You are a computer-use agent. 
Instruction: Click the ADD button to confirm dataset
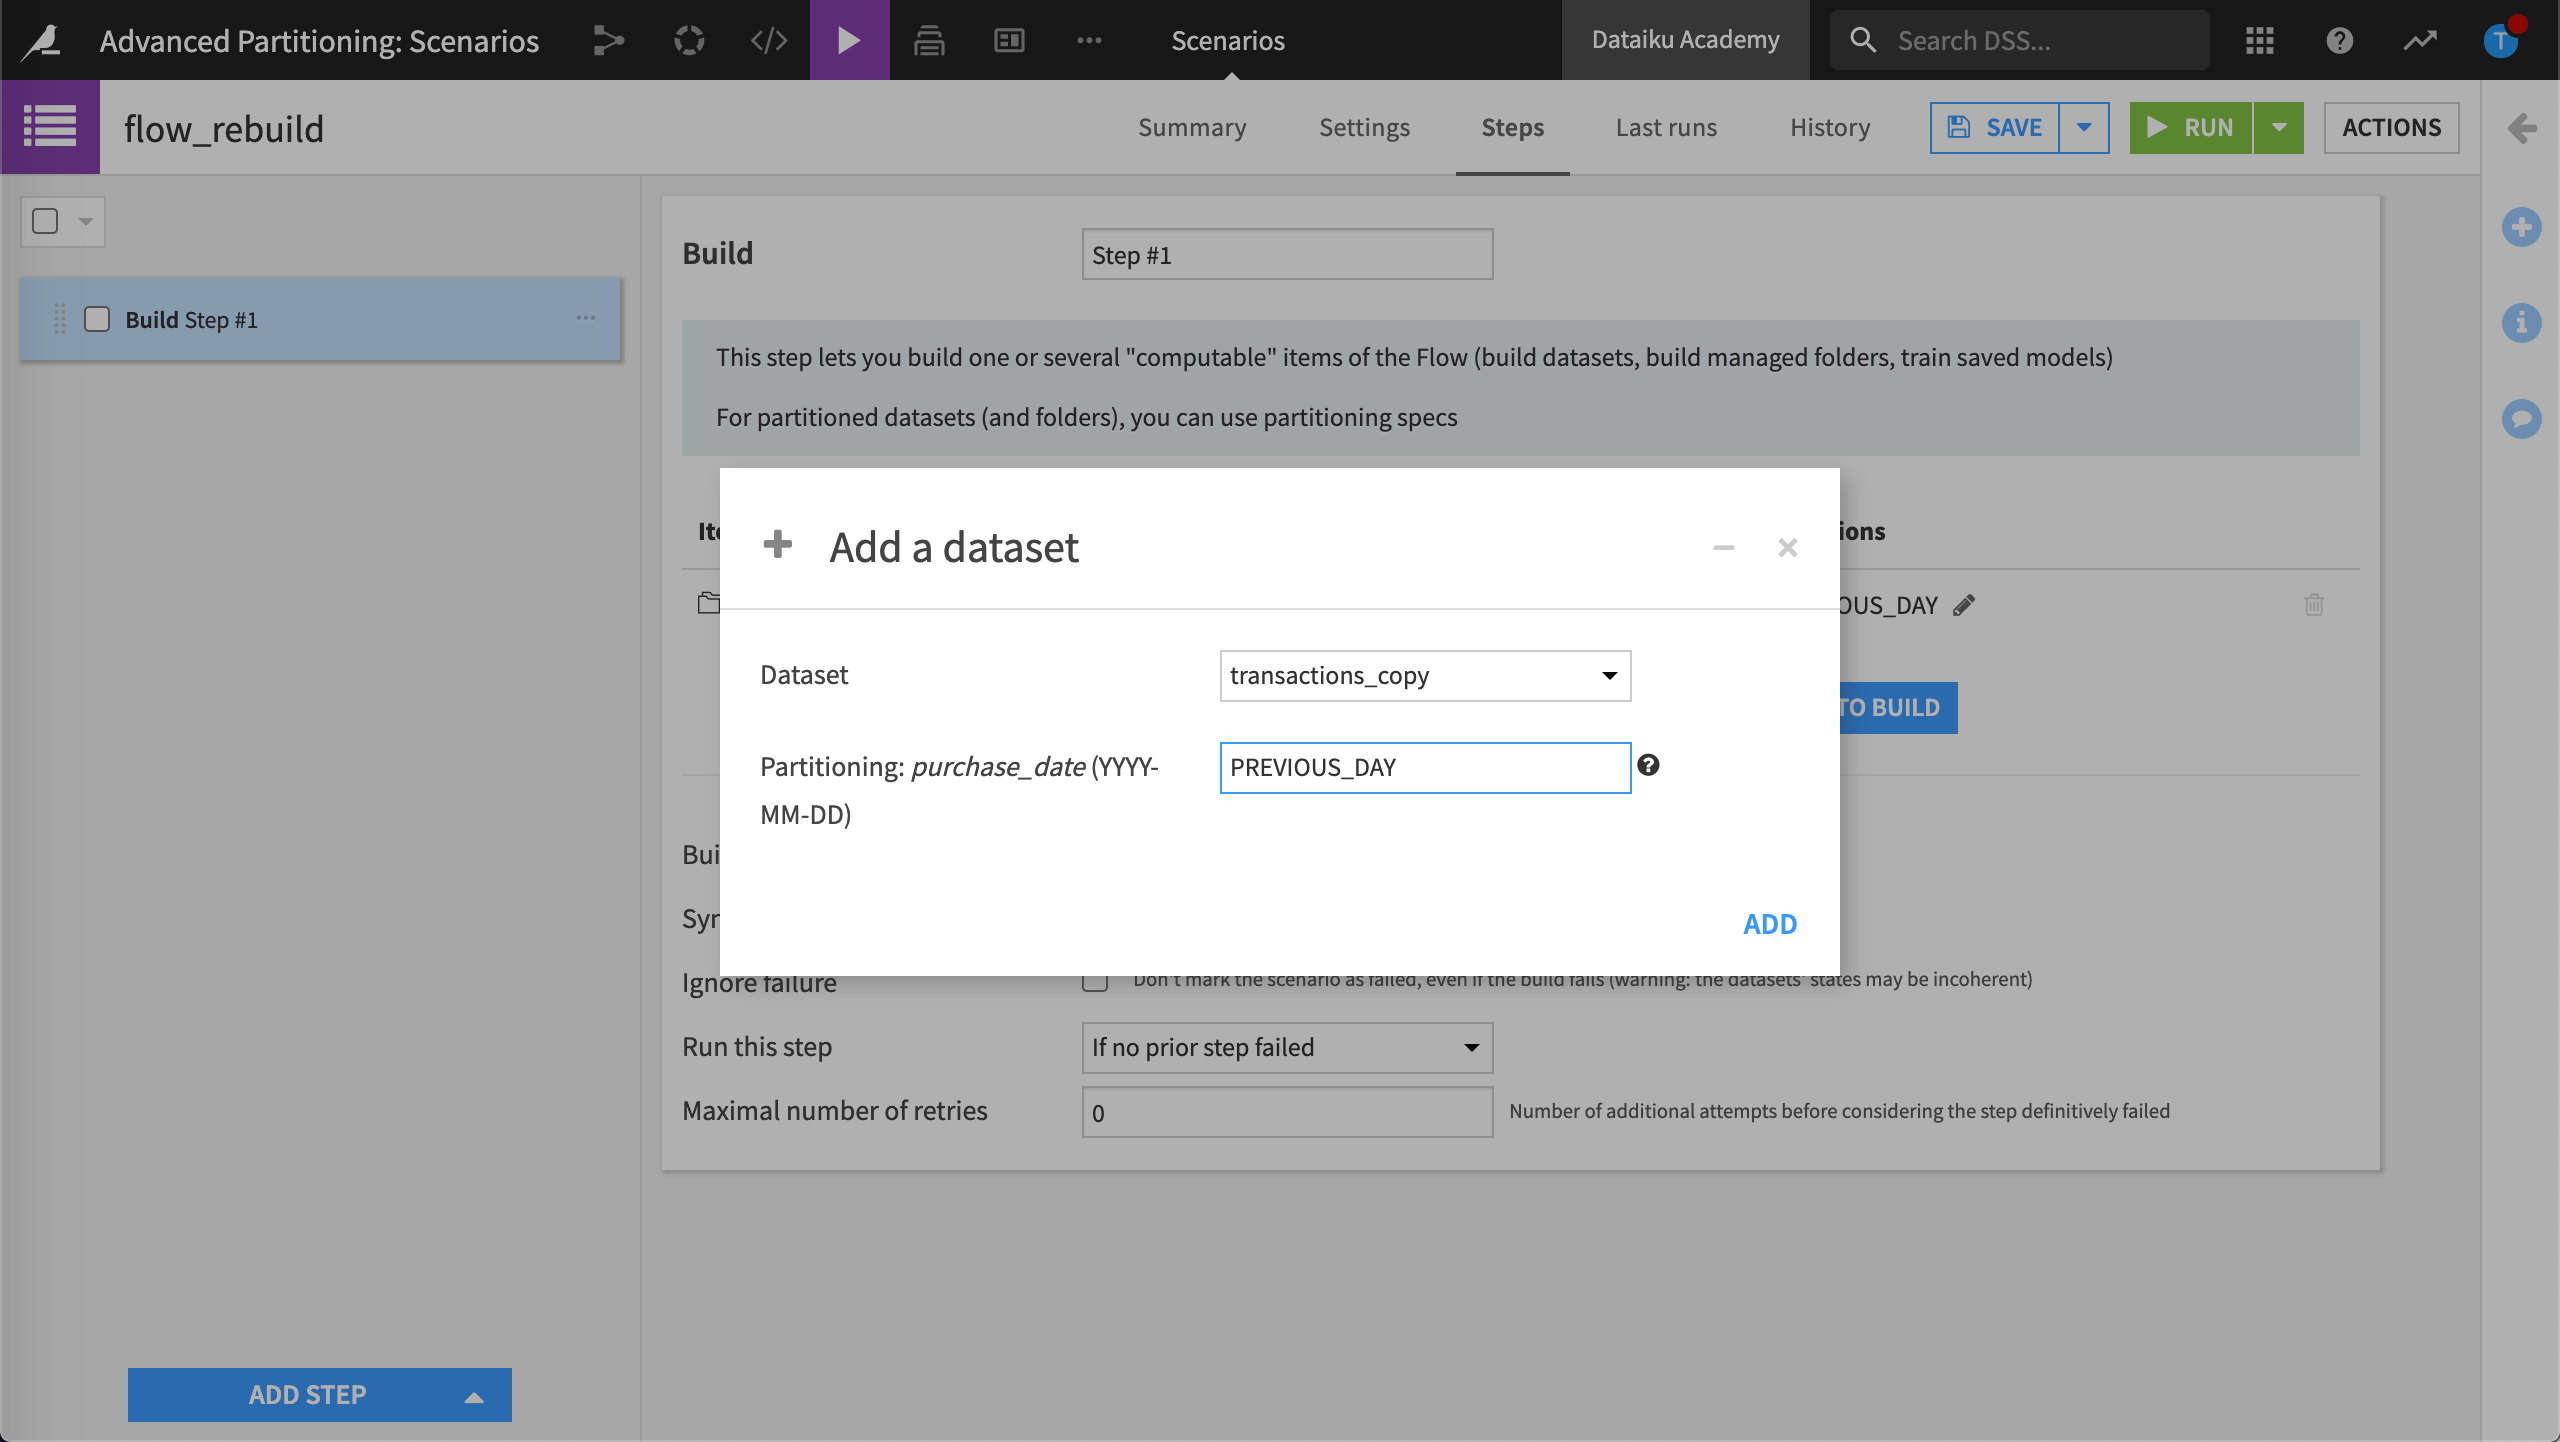tap(1771, 921)
